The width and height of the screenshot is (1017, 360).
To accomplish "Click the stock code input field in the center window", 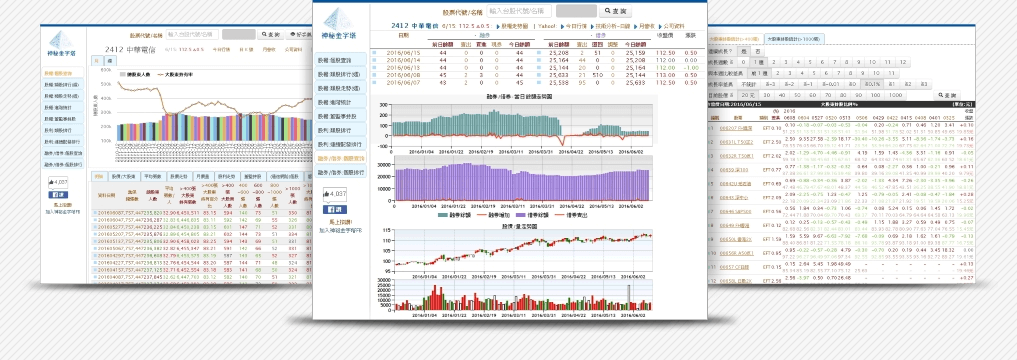I will click(519, 11).
